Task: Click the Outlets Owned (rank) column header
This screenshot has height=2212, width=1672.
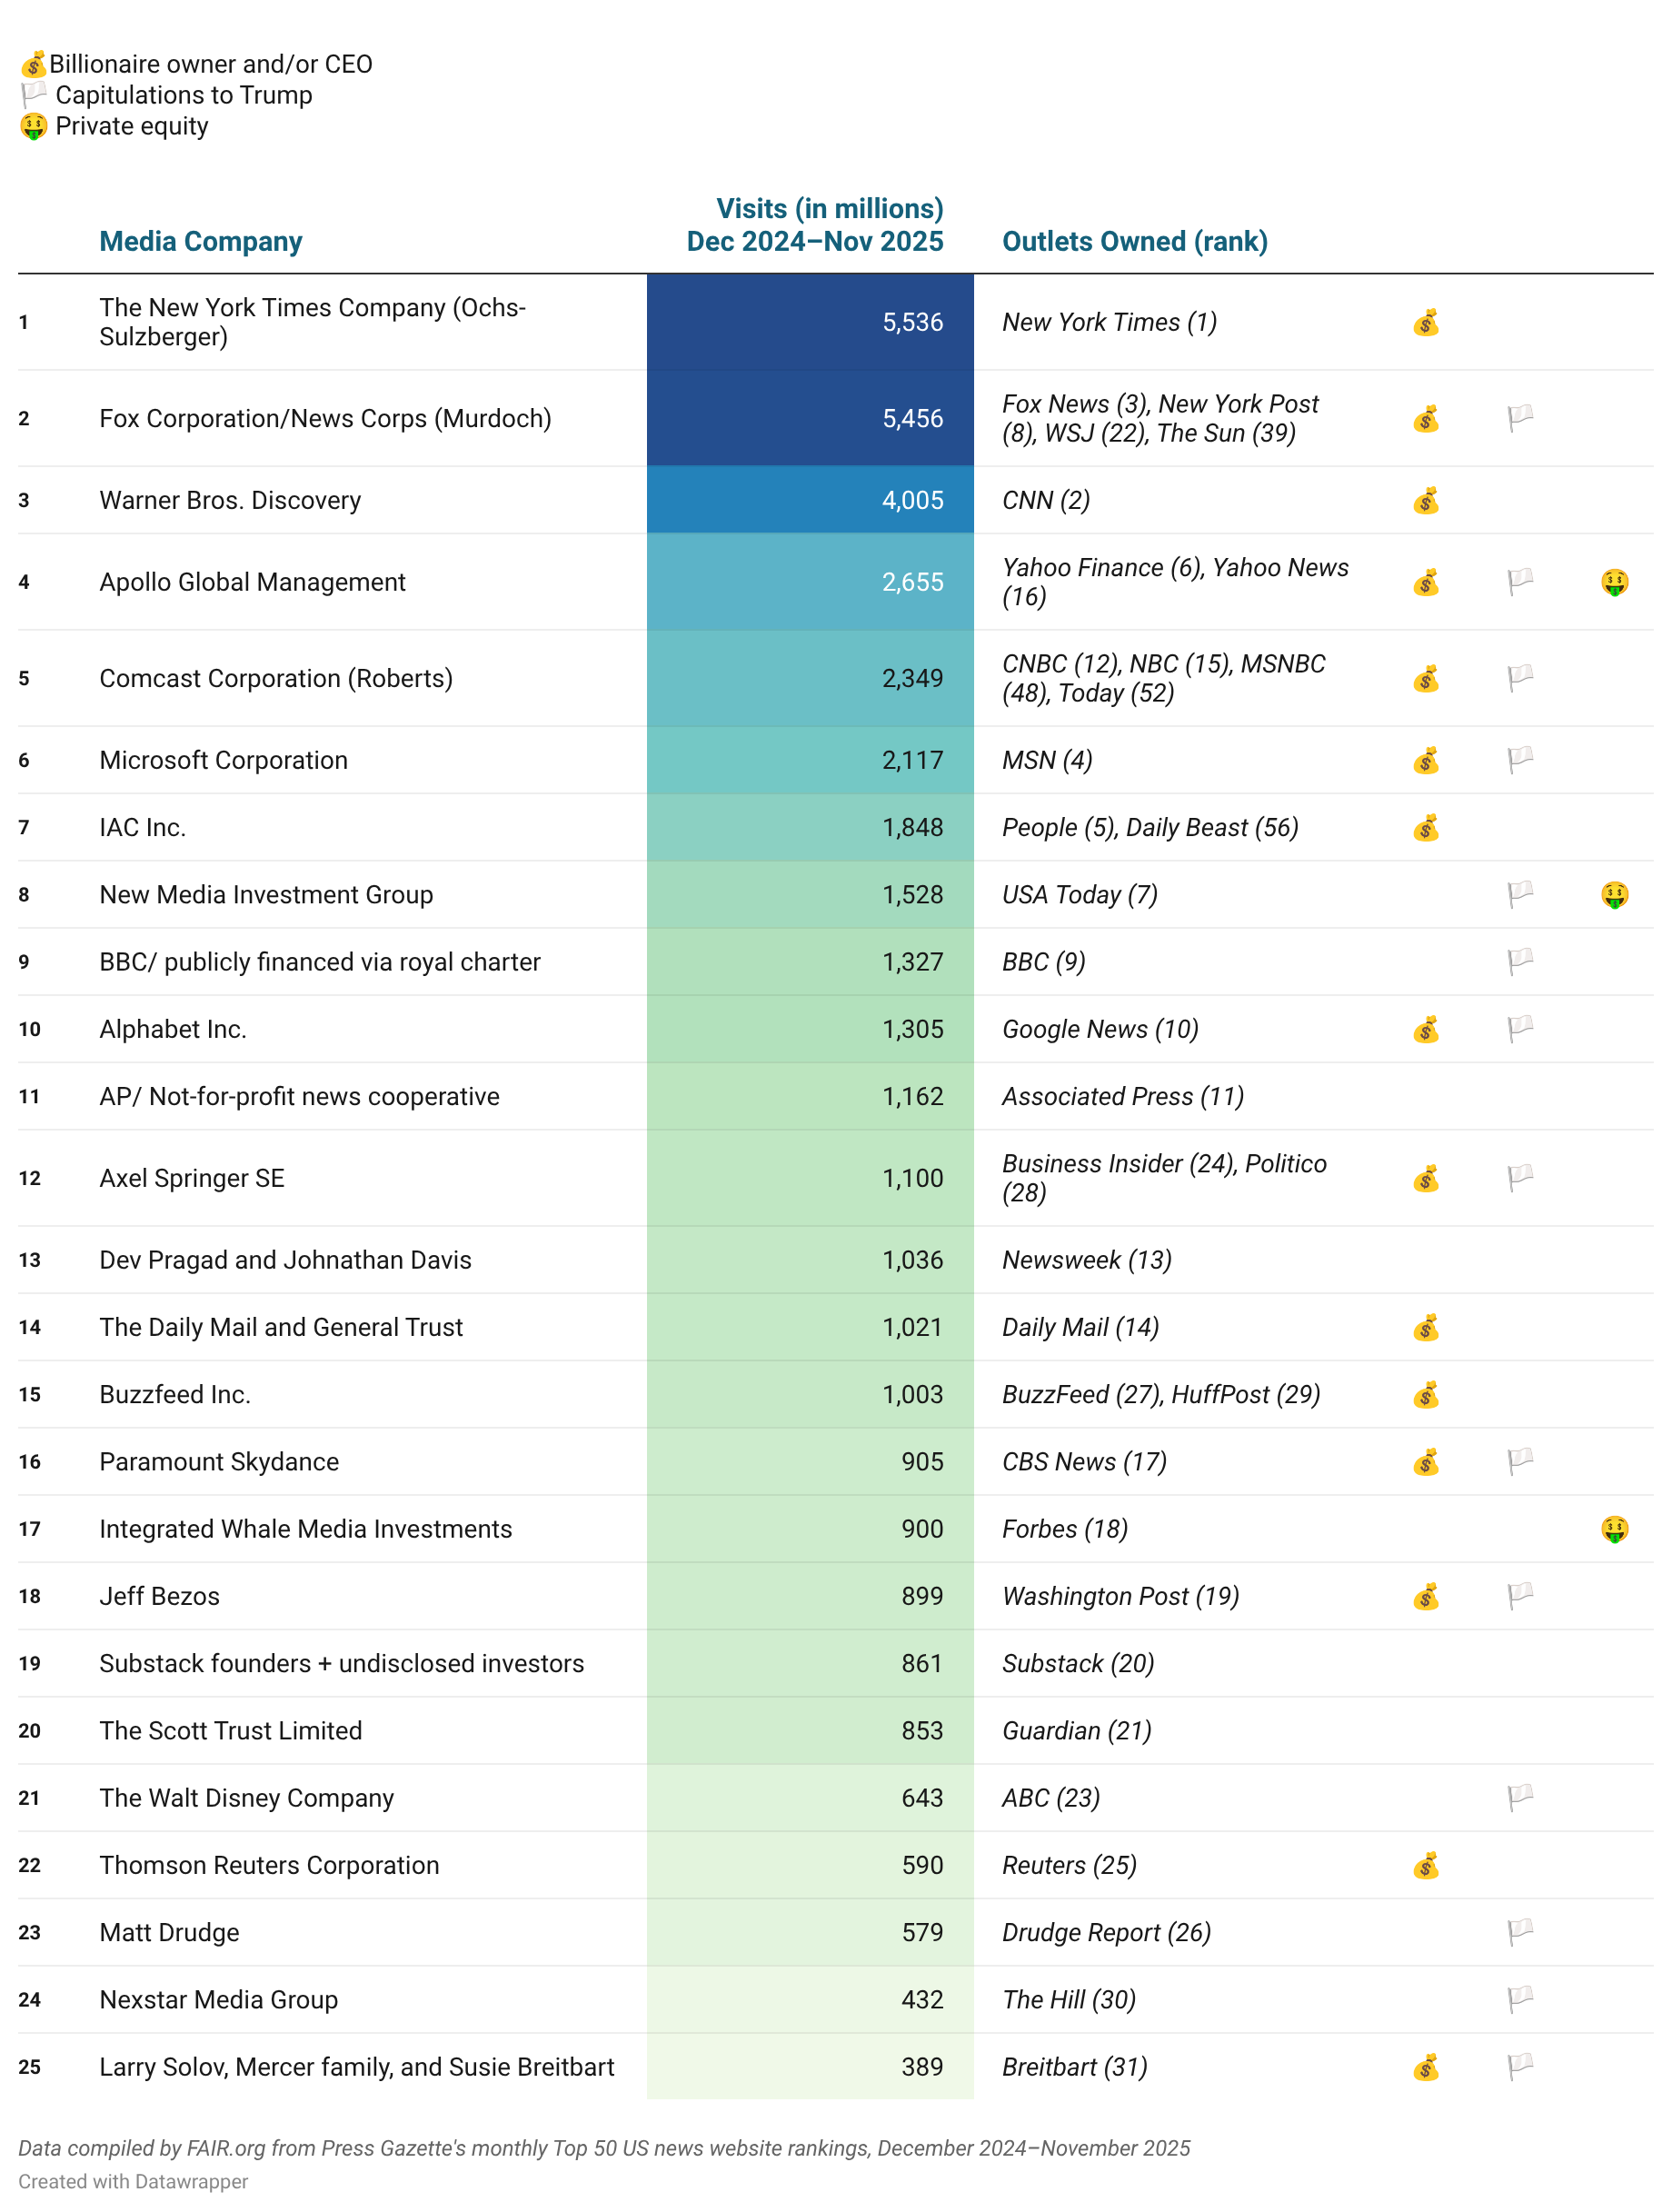Action: 1134,242
